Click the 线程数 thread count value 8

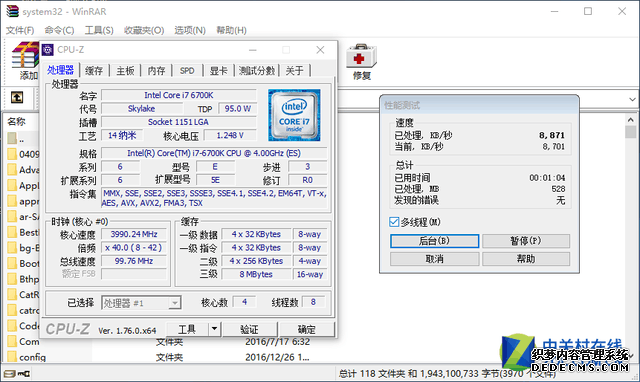[x=313, y=302]
